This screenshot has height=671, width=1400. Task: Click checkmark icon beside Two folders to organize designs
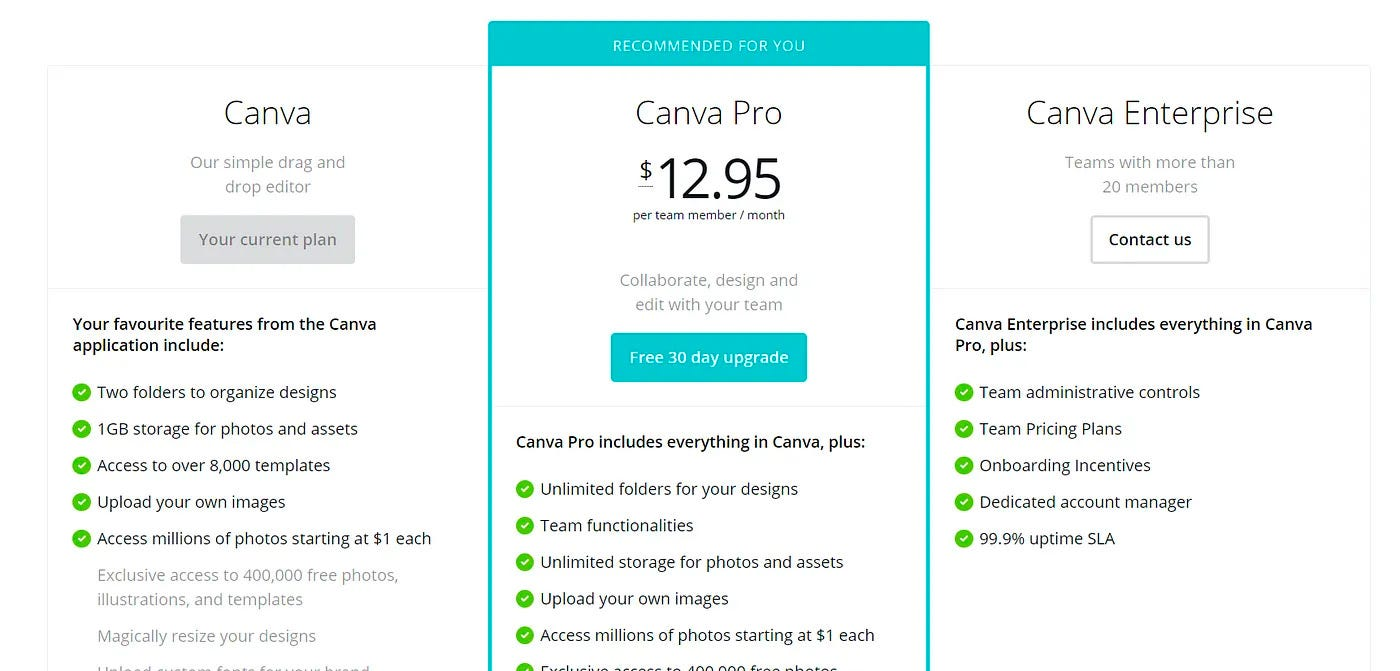click(x=82, y=393)
